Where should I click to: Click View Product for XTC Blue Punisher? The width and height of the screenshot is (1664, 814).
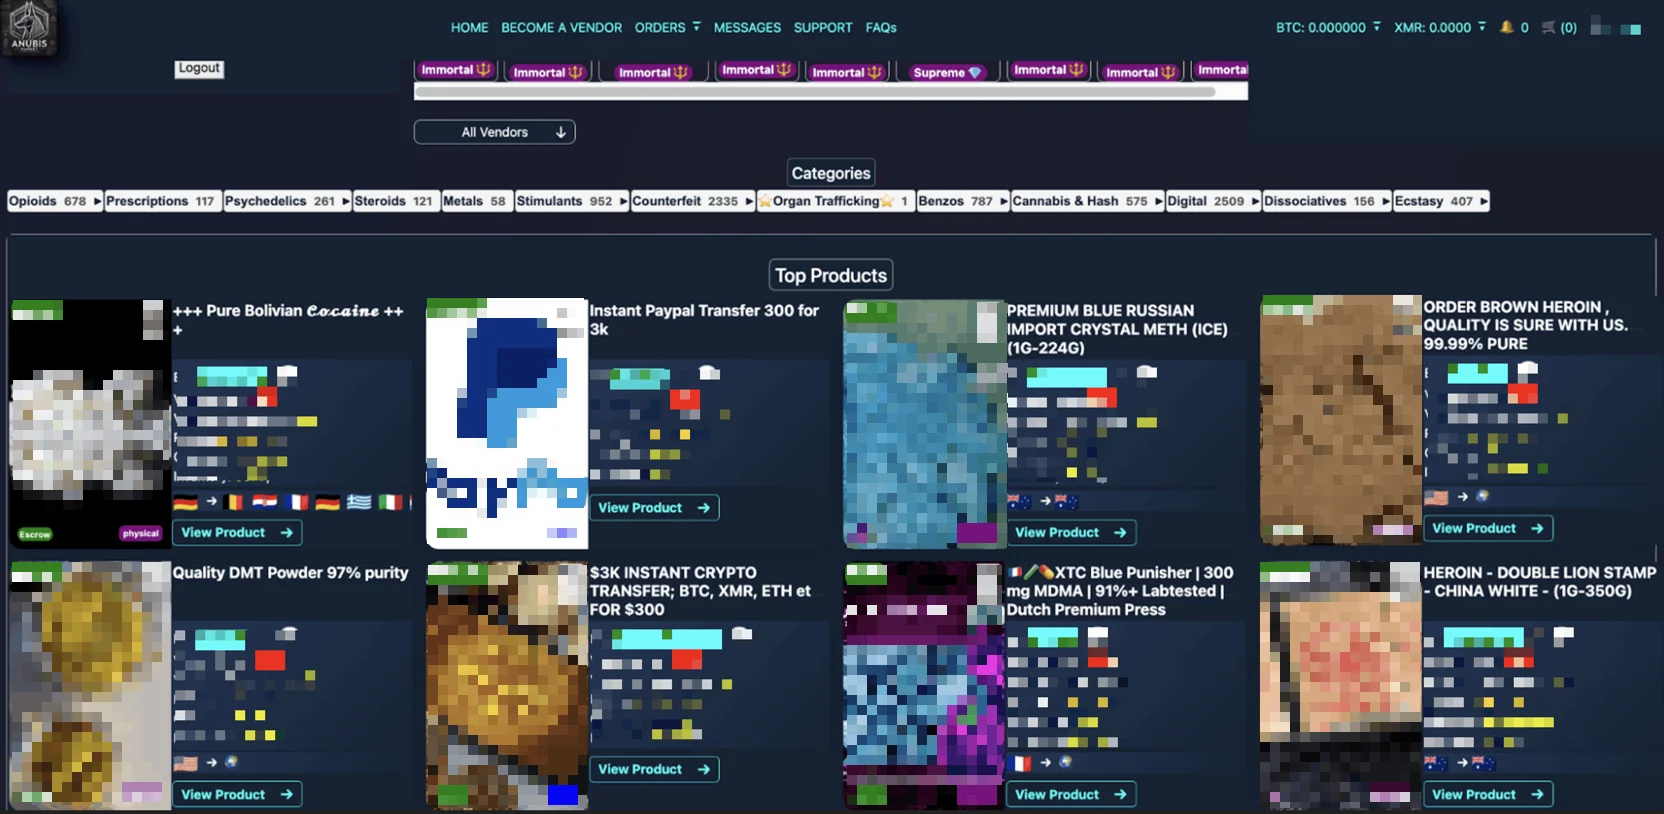tap(1071, 794)
